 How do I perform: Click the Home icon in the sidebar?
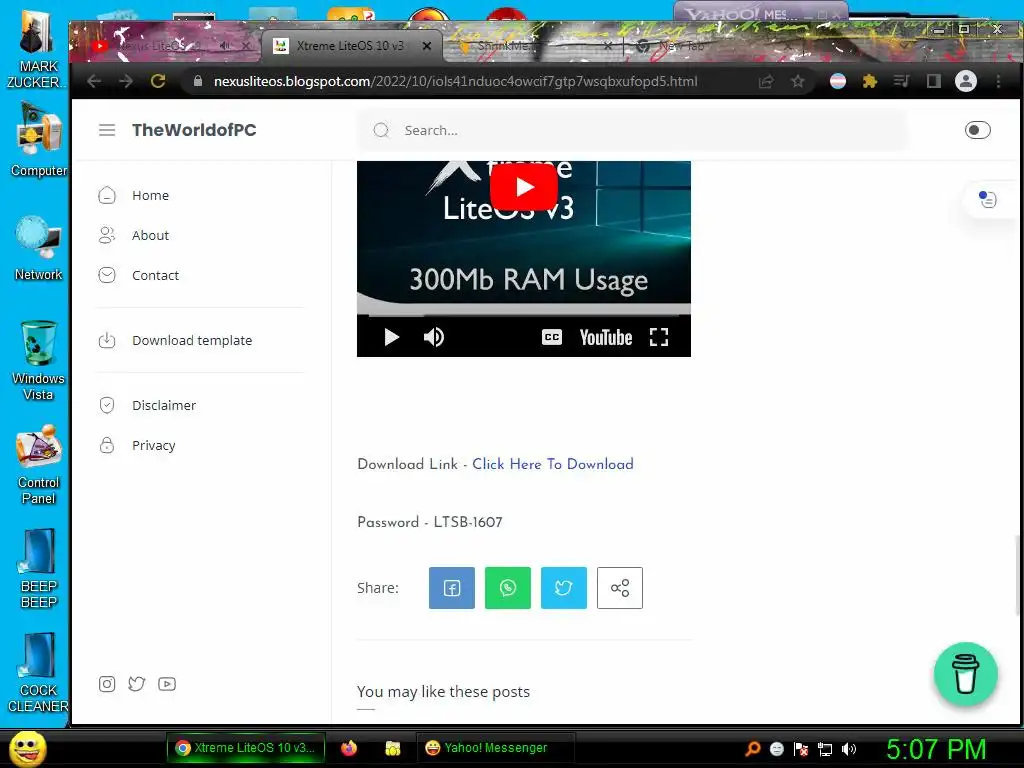pyautogui.click(x=107, y=195)
